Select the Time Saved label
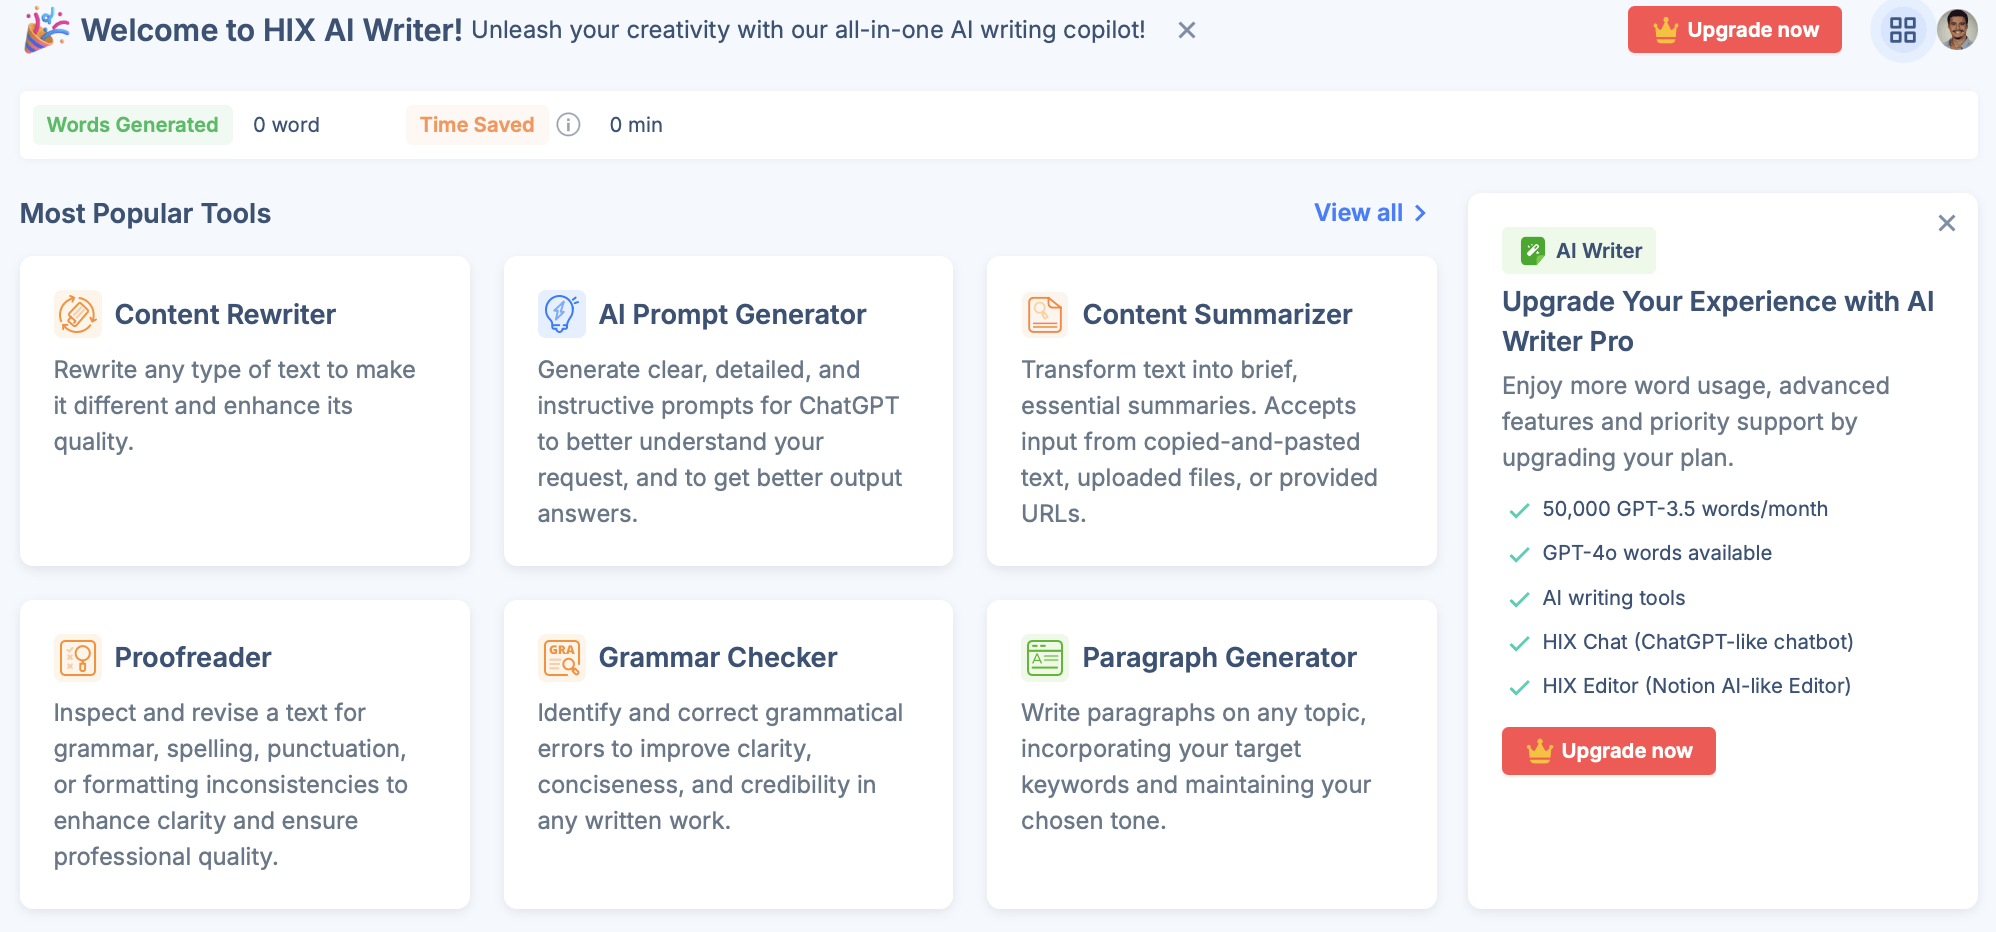Screen dimensions: 1996x932 click(x=477, y=124)
